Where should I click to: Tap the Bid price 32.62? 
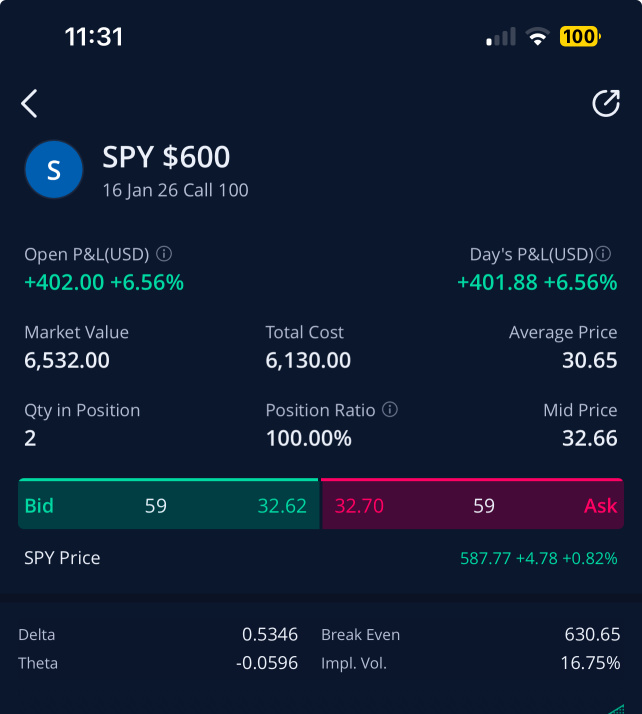[282, 506]
